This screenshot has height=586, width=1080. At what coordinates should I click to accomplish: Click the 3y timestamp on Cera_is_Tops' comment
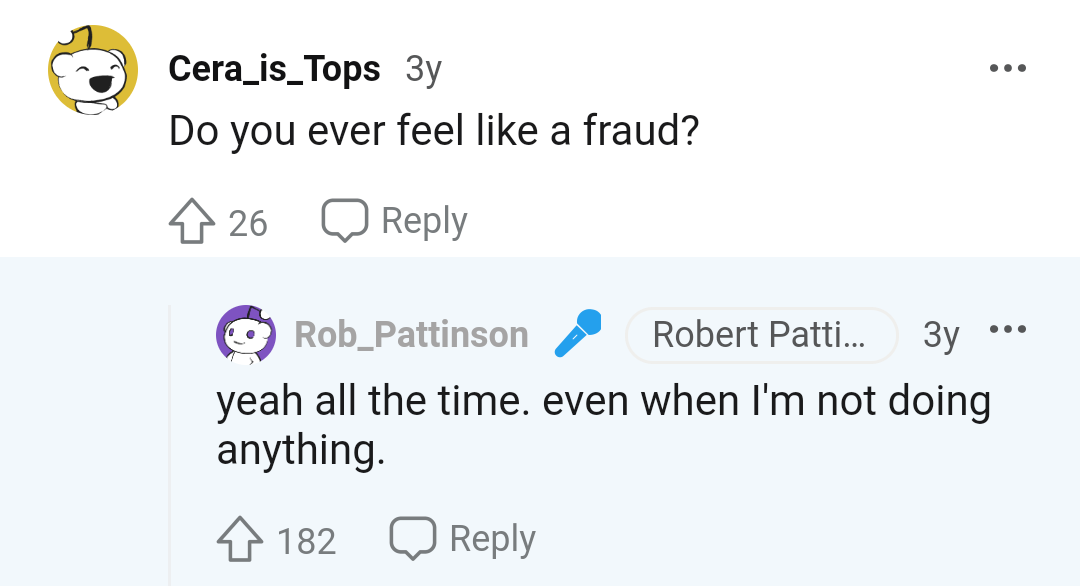pos(424,70)
